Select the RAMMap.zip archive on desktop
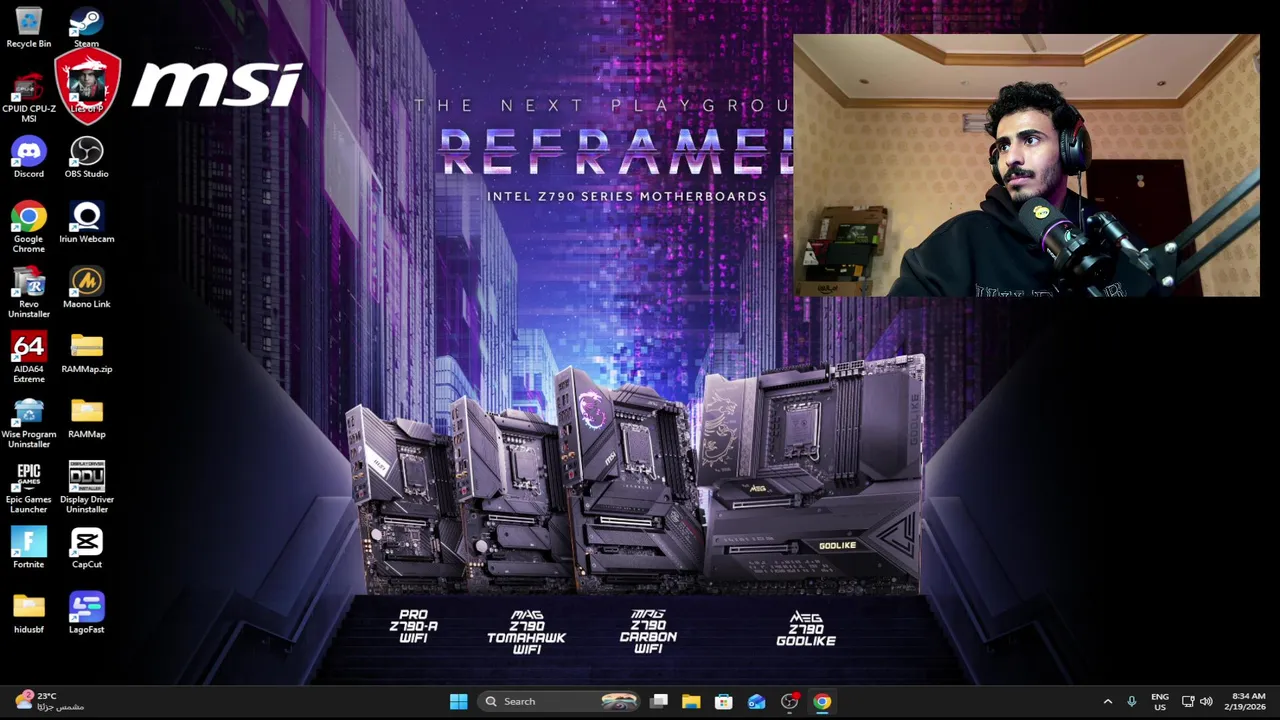This screenshot has height=720, width=1280. (x=87, y=352)
